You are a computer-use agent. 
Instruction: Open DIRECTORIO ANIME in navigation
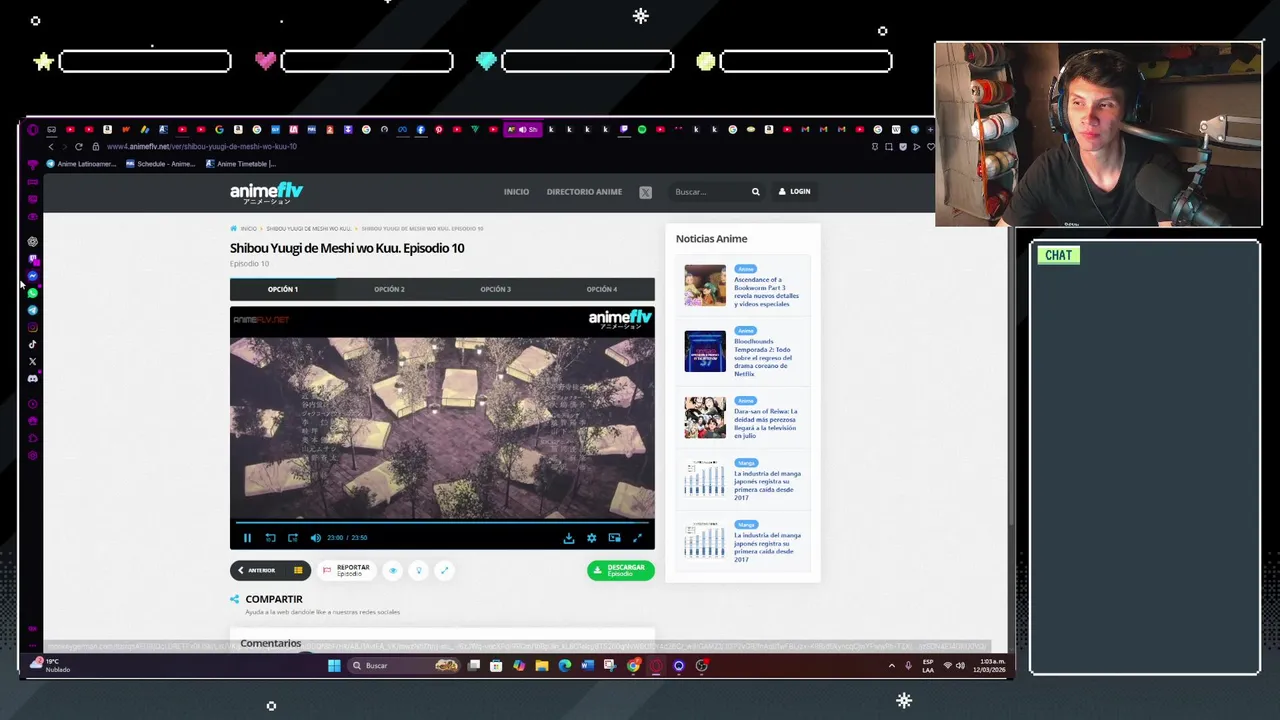point(584,192)
